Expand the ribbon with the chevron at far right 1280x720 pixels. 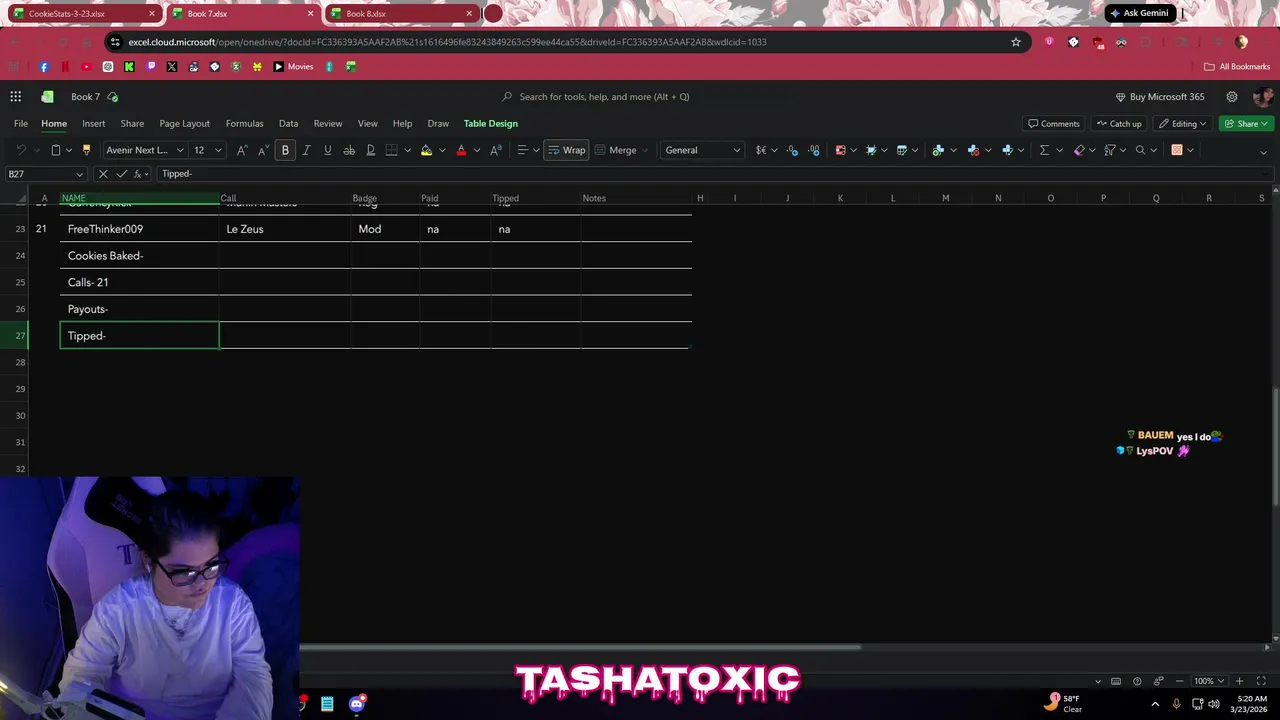1263,151
